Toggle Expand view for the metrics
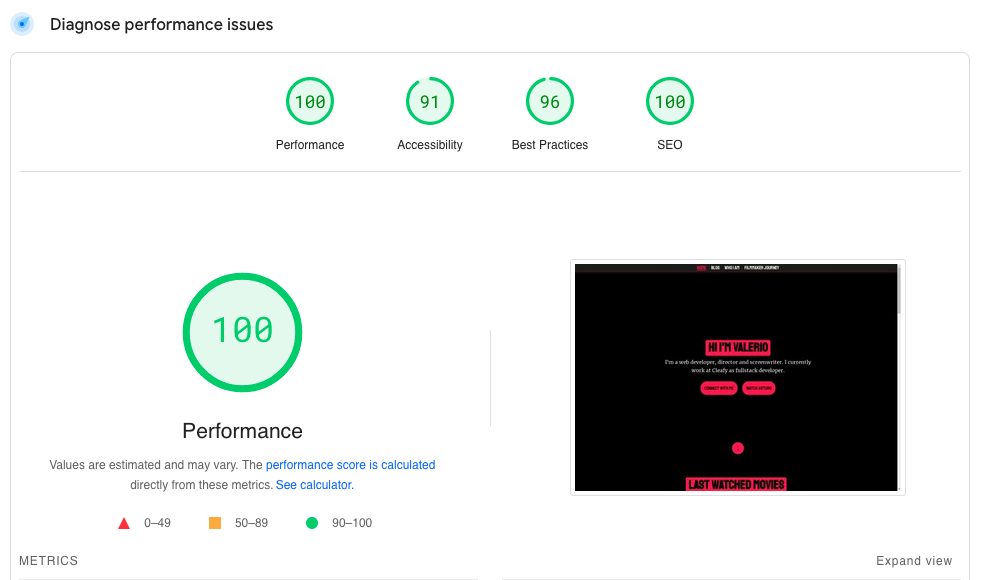 click(x=914, y=561)
